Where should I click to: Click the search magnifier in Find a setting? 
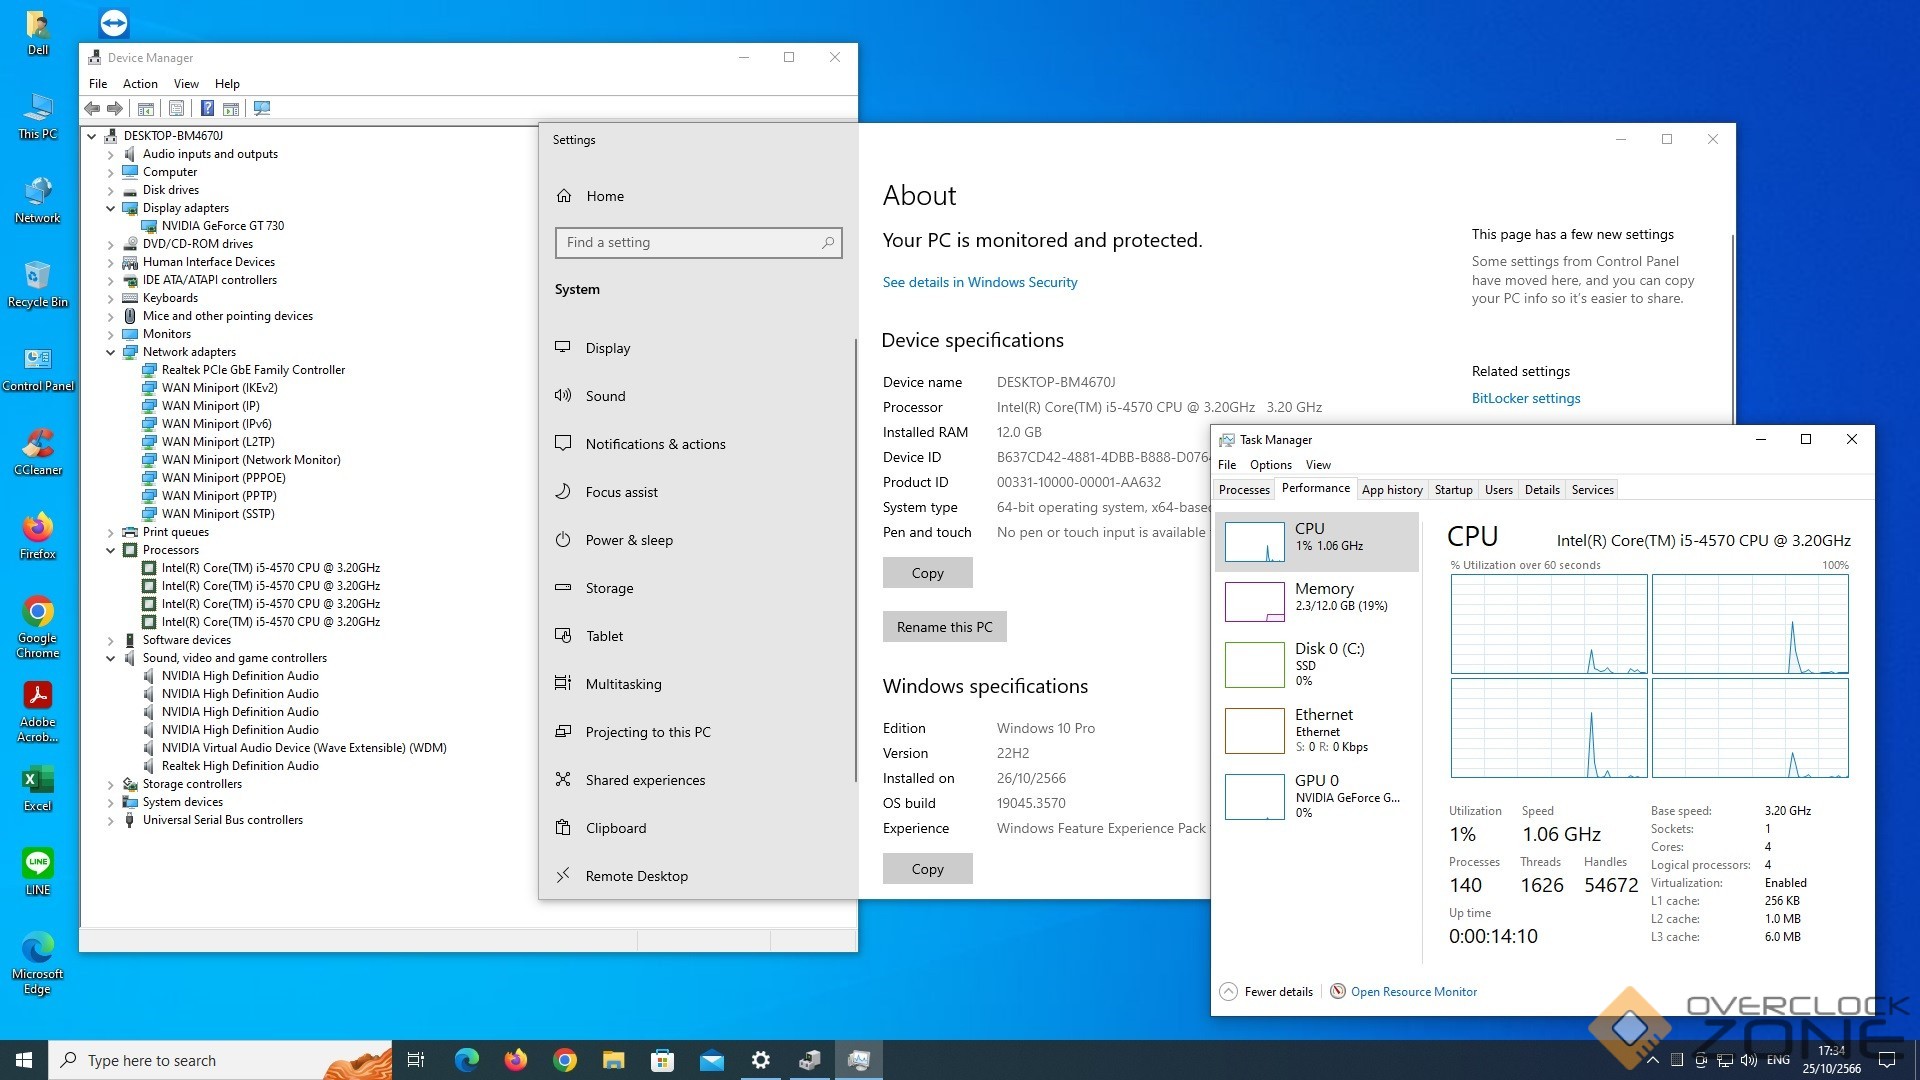click(x=827, y=242)
